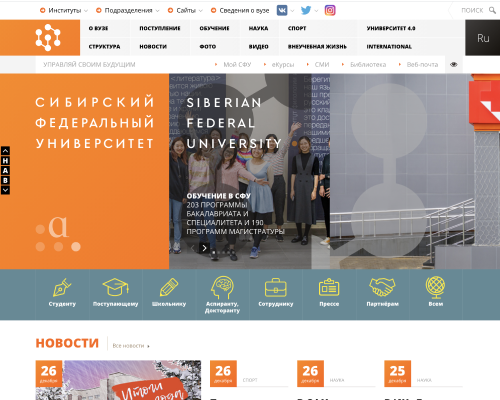Viewport: 500px width, 400px height.
Task: Open the Партнёрам handshake section
Action: (x=382, y=293)
